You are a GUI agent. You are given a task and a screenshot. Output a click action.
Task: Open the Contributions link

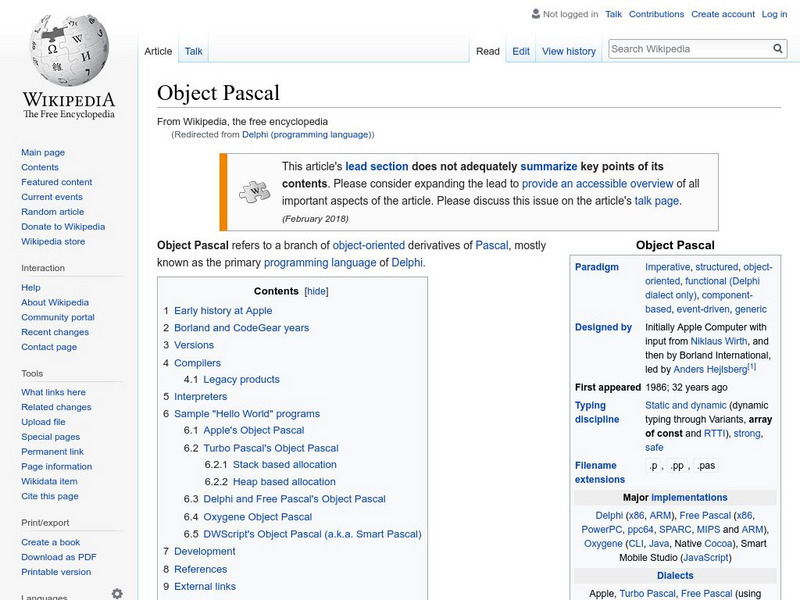pos(657,14)
